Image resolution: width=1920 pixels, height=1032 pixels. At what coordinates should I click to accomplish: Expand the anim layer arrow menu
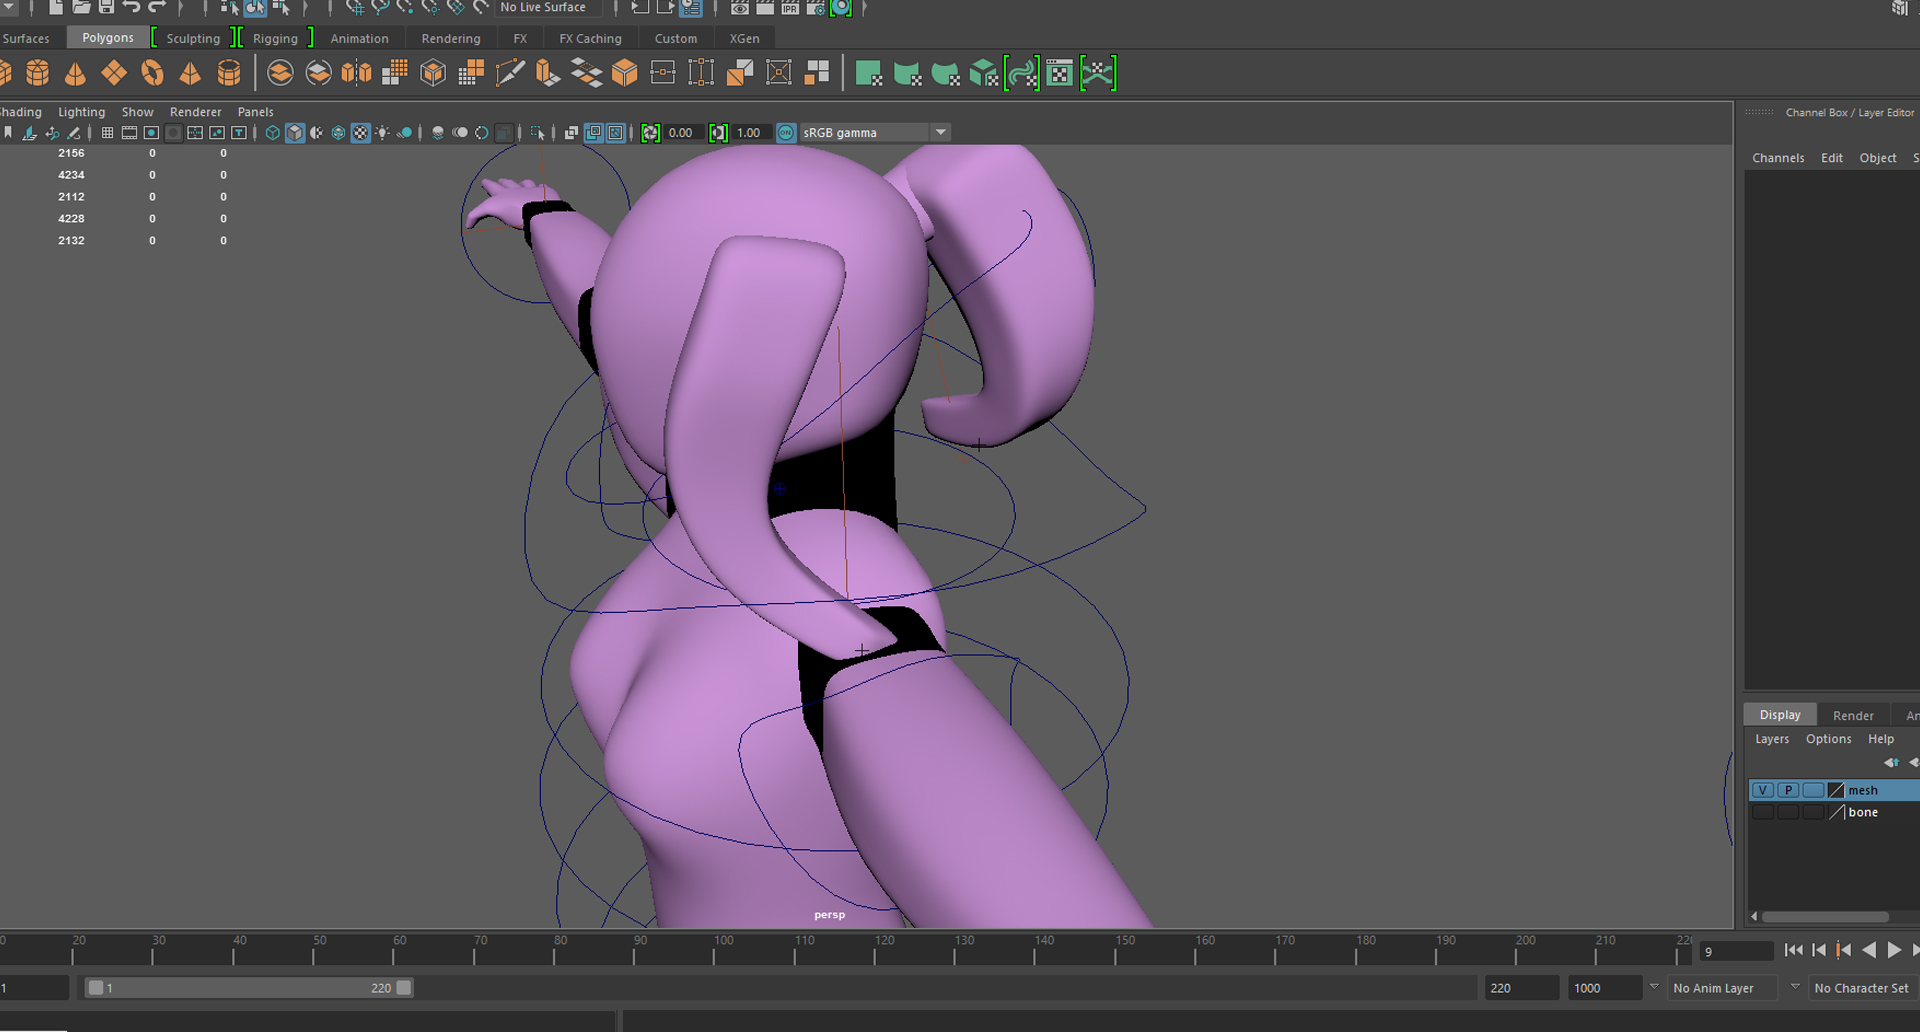coord(1654,987)
